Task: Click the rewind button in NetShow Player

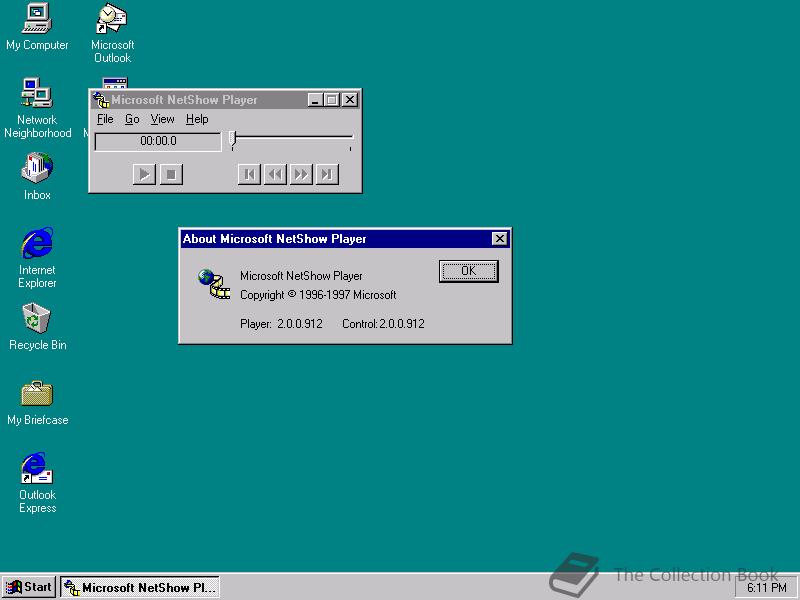Action: click(x=275, y=174)
